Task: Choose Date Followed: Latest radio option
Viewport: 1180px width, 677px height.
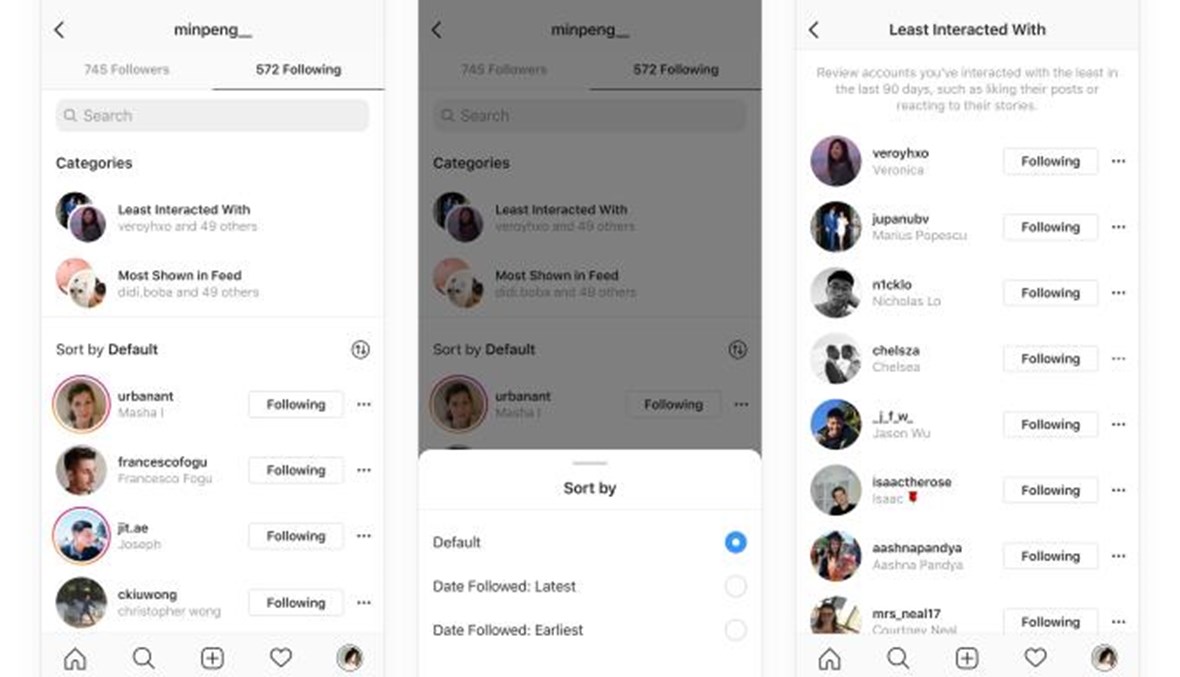Action: [x=735, y=586]
